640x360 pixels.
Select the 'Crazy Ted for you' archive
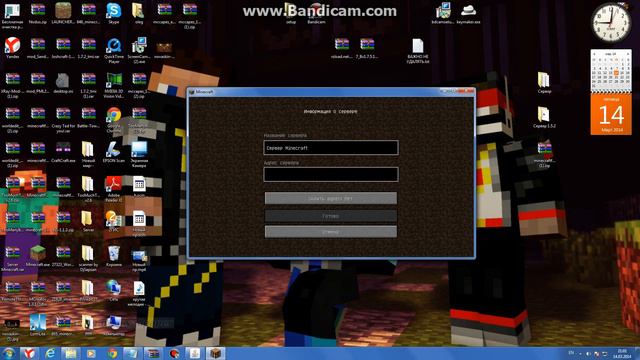coord(63,120)
